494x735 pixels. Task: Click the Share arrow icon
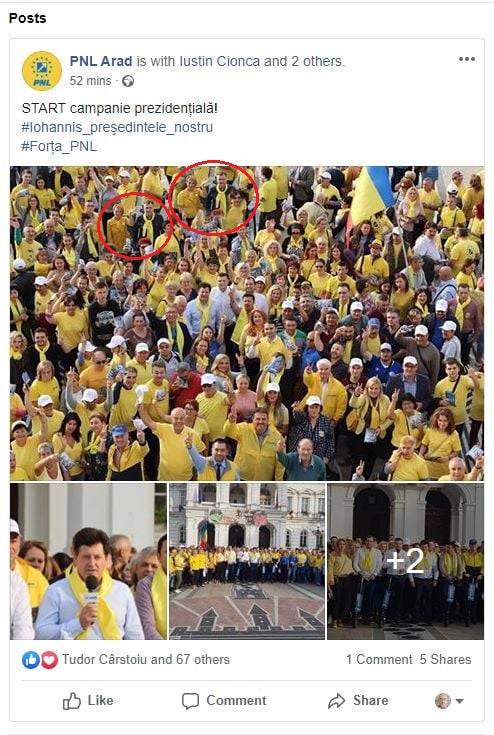(x=337, y=701)
